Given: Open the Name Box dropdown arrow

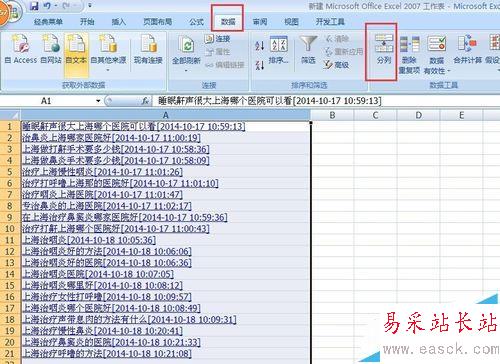Looking at the screenshot, I should 98,101.
